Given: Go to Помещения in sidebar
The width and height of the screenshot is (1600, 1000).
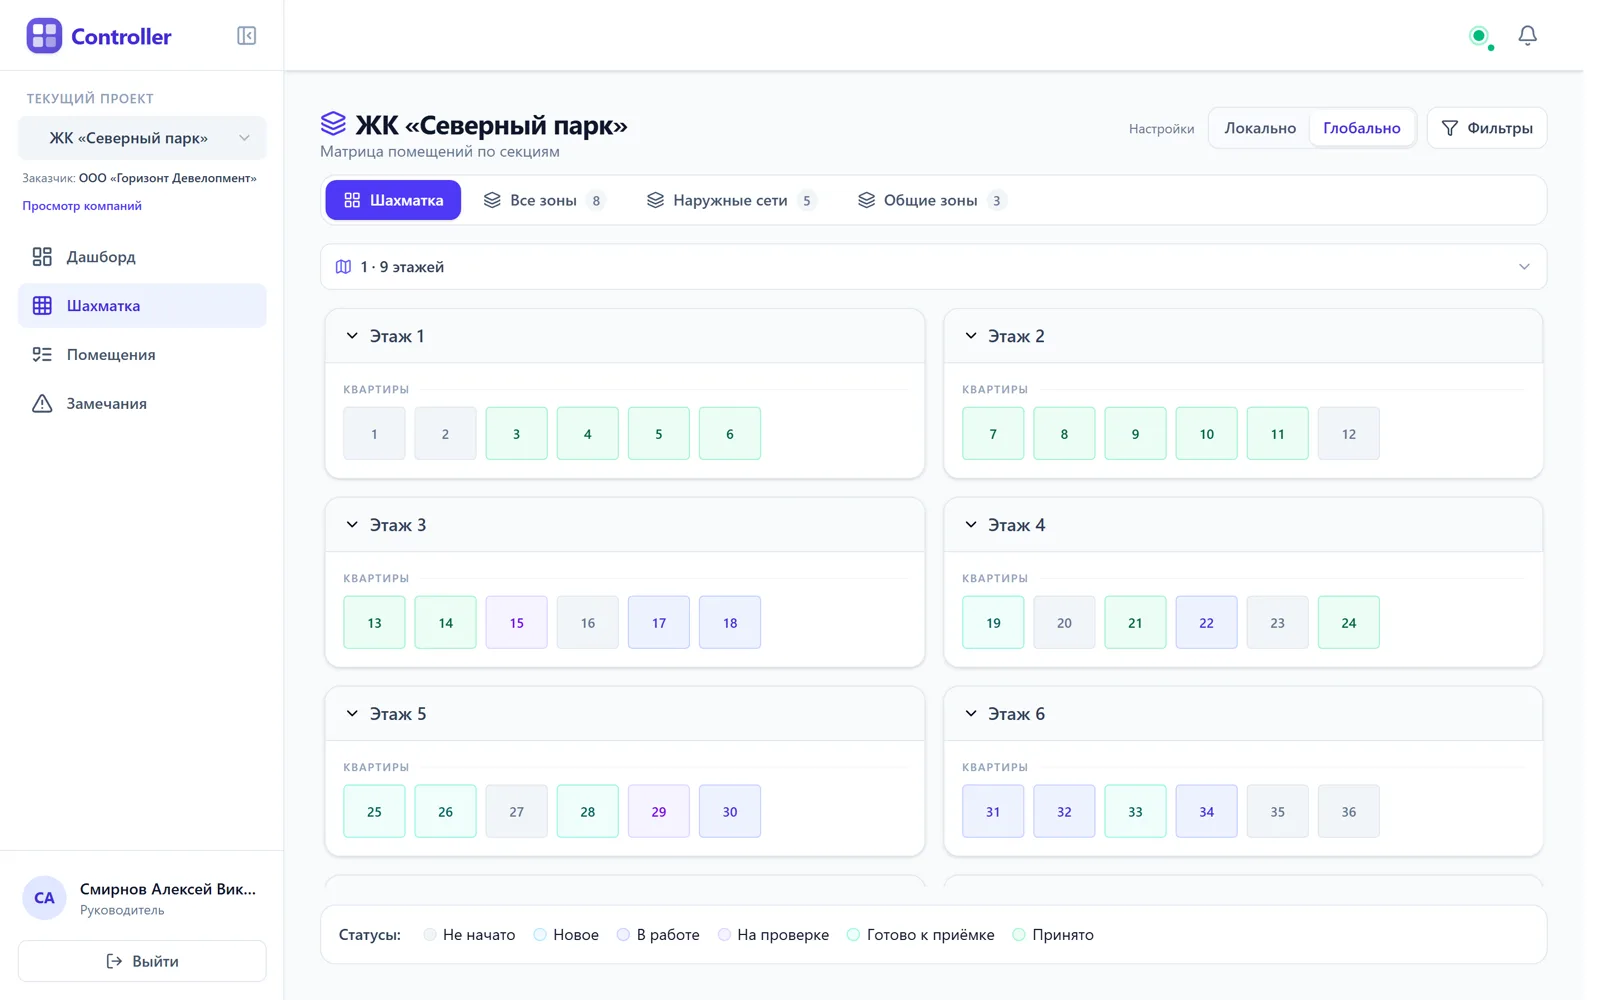Looking at the screenshot, I should click(x=142, y=355).
